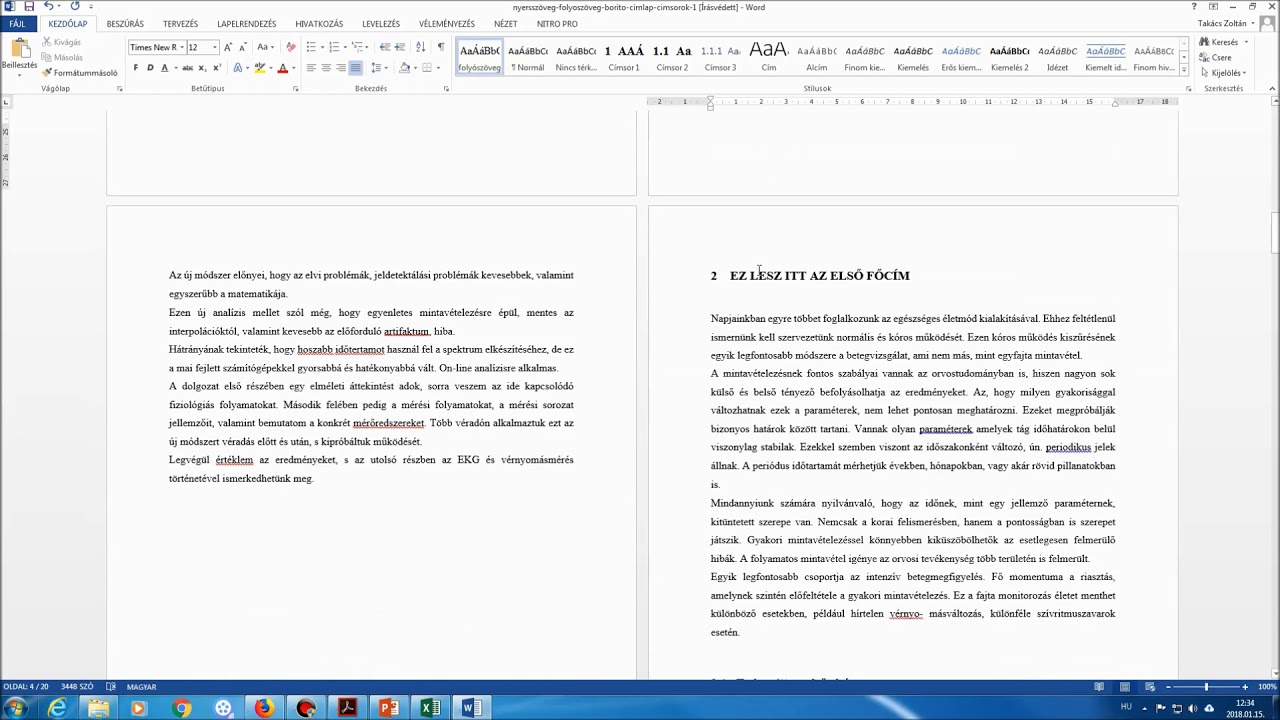Open Betűtípus font dialog launcher

coord(296,89)
